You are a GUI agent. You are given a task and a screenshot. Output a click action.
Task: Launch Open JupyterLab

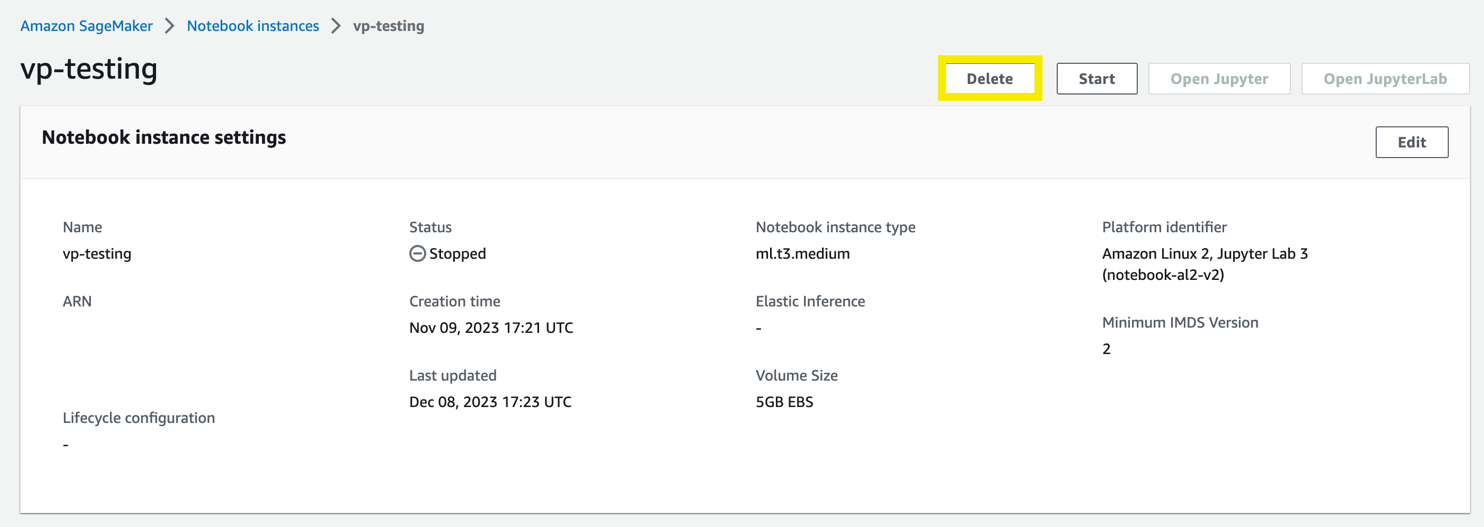coord(1384,79)
